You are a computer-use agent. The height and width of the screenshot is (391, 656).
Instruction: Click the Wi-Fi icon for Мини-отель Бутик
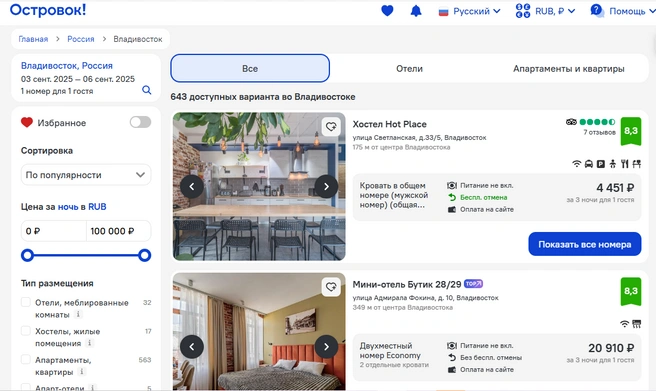[x=624, y=324]
